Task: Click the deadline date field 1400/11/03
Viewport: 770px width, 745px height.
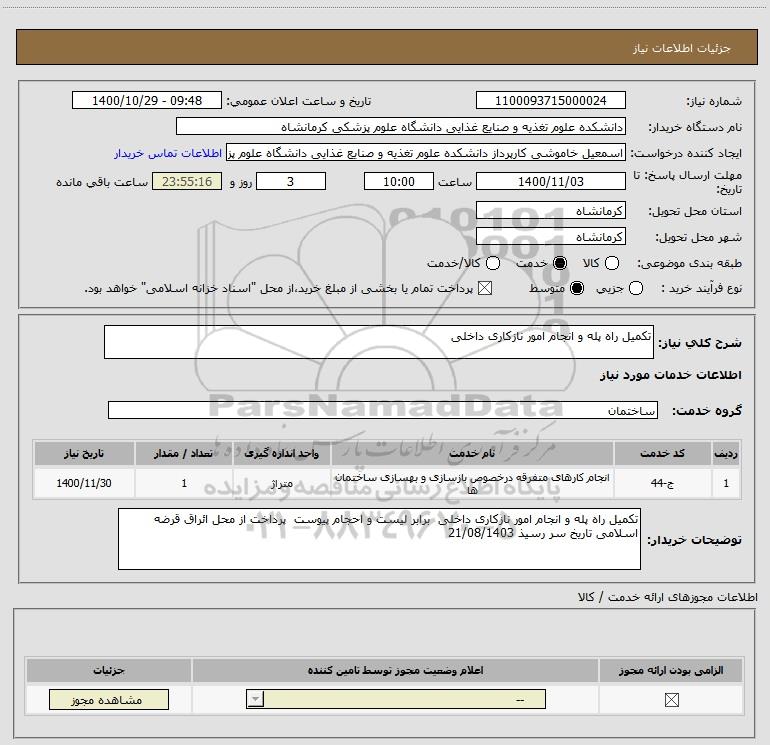Action: pyautogui.click(x=550, y=181)
